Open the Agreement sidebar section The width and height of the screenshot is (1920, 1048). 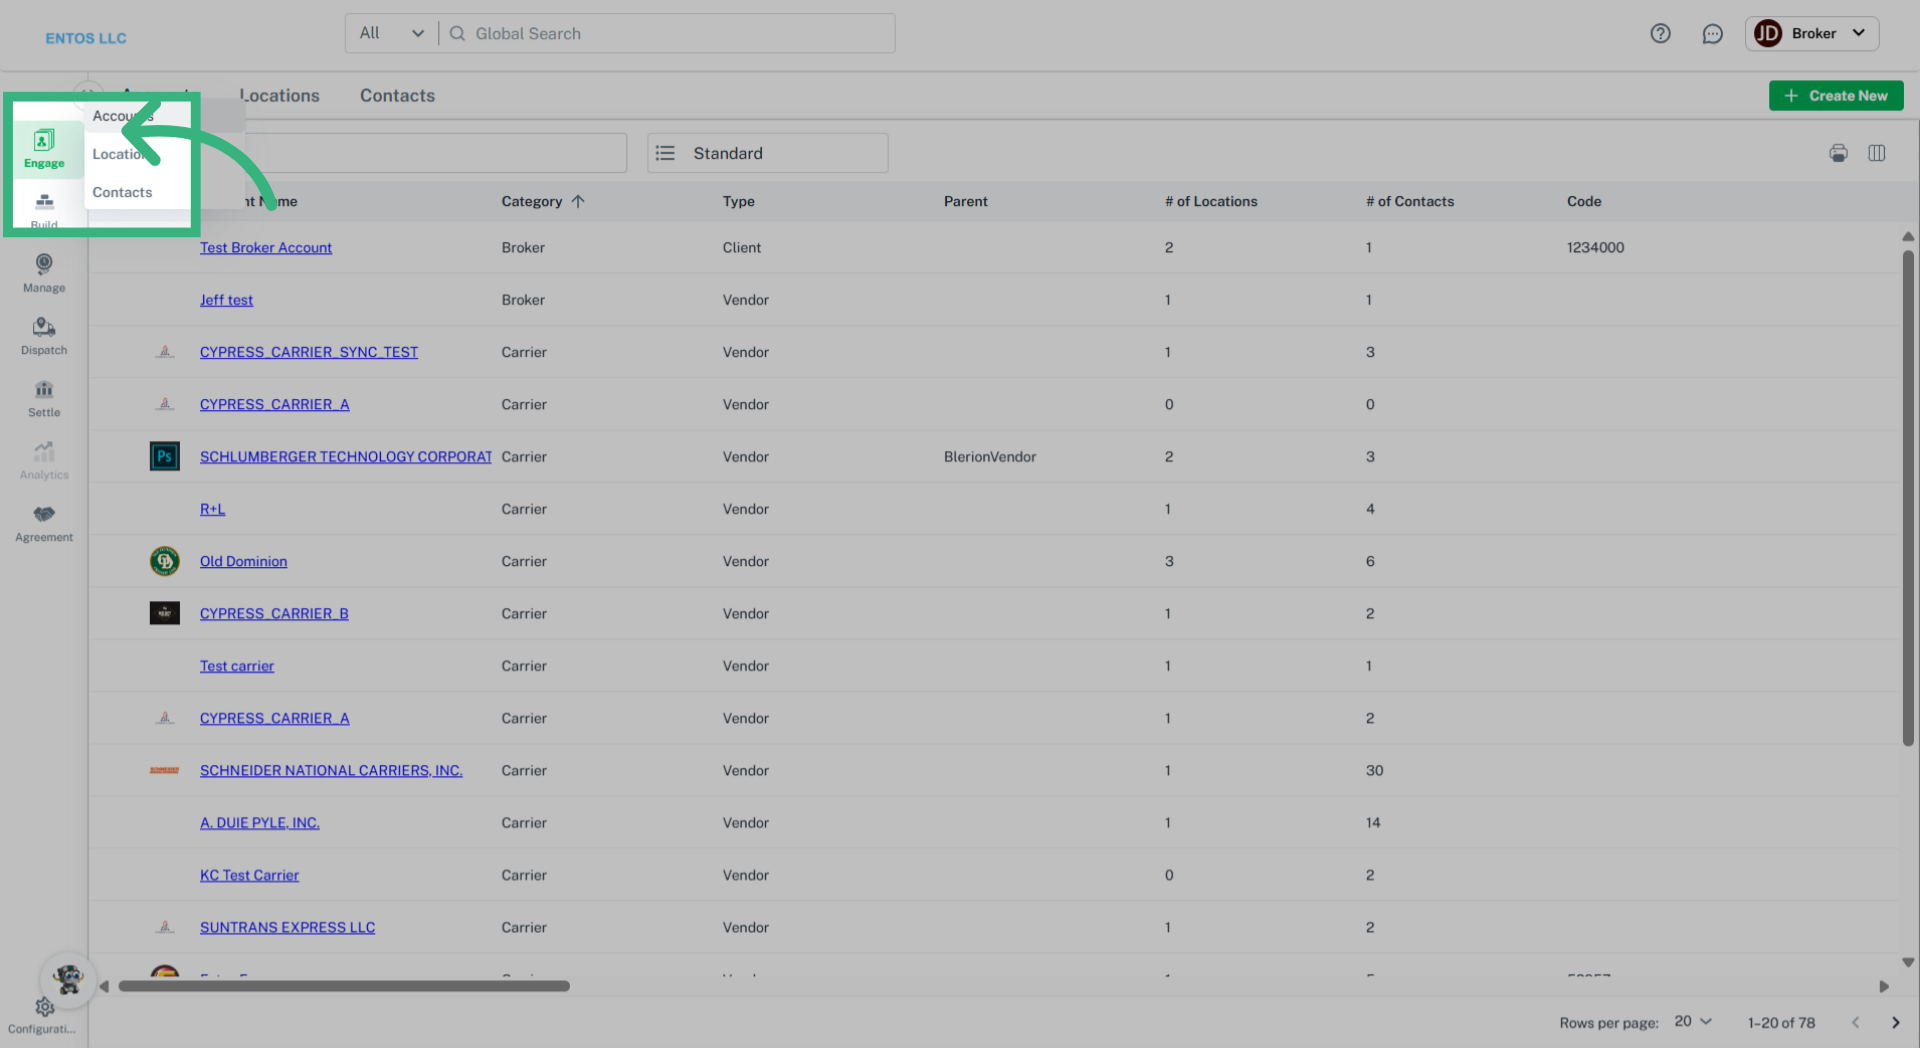point(44,523)
